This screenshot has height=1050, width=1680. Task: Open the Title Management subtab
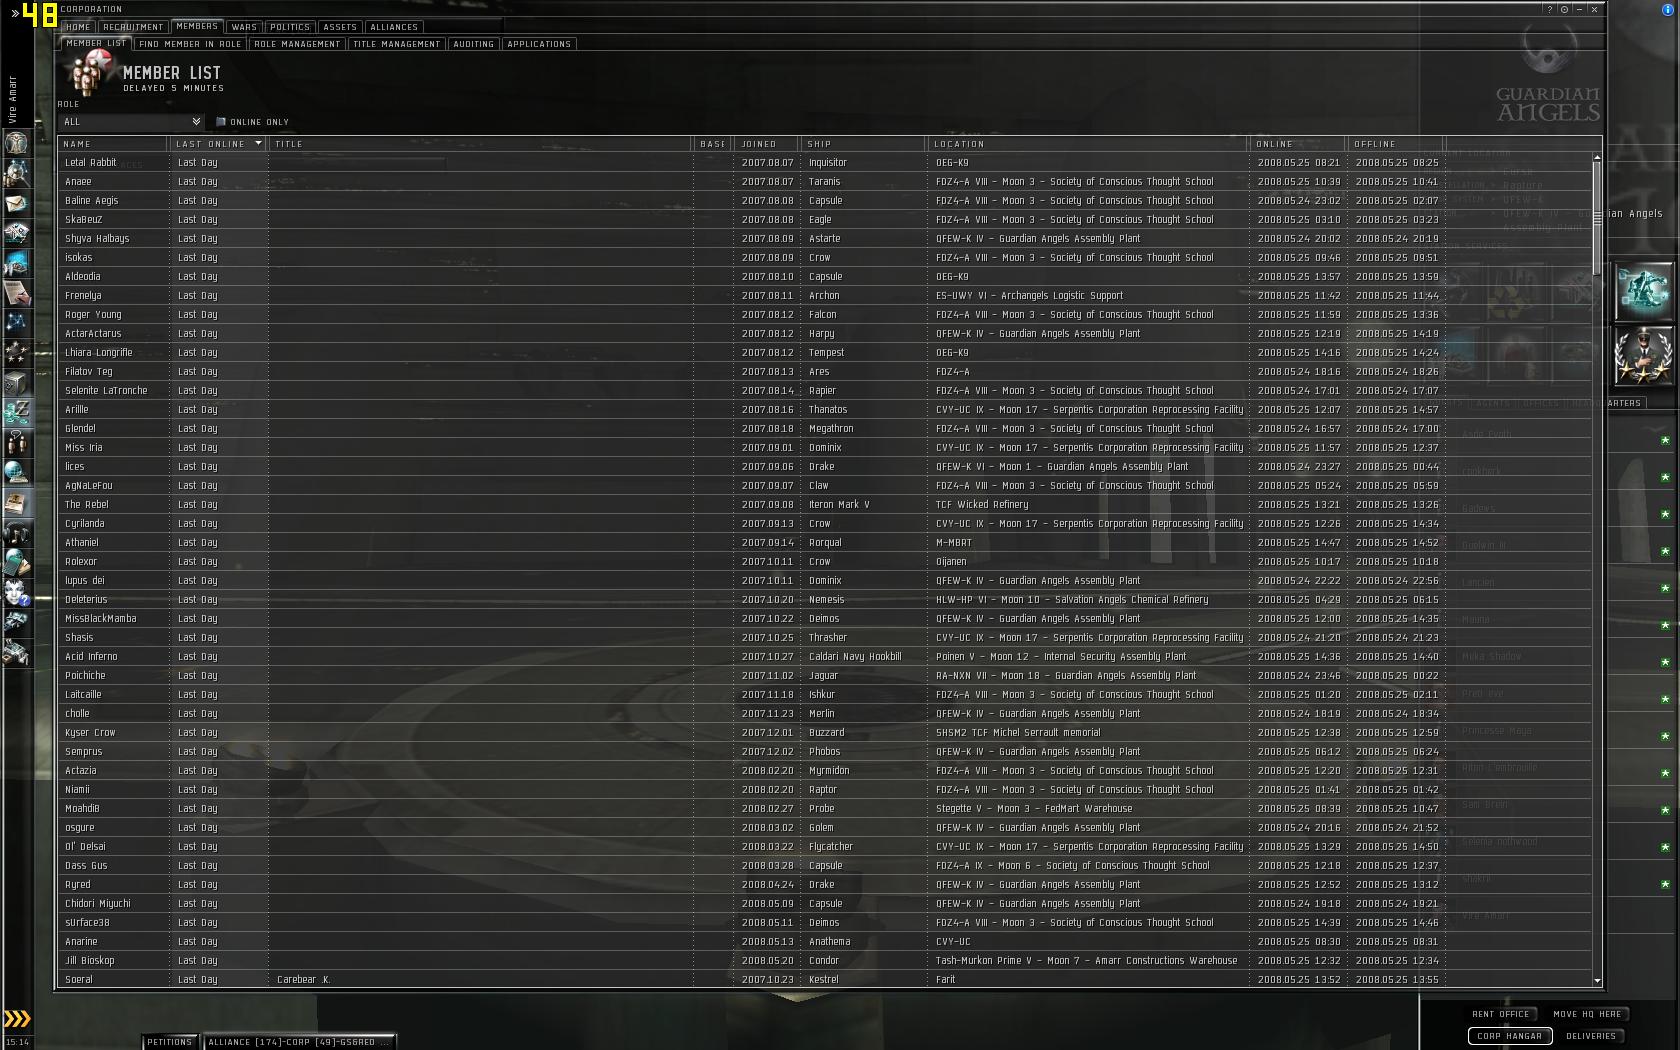tap(396, 44)
